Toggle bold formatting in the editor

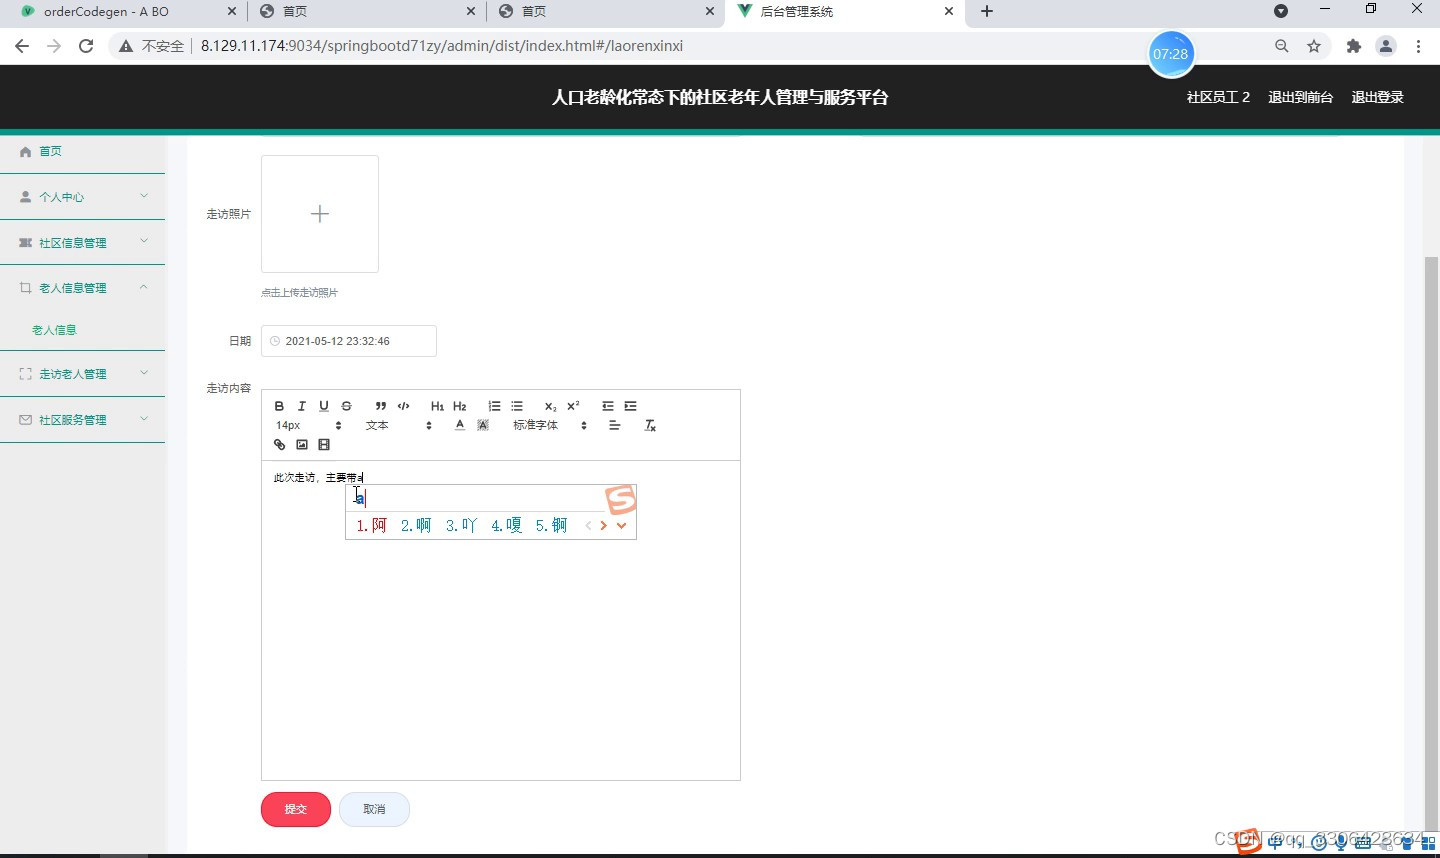pos(279,406)
